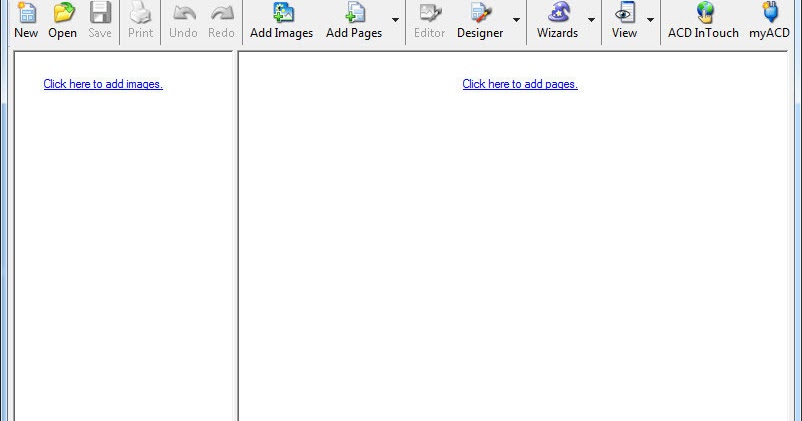Open an existing file with Open icon
The height and width of the screenshot is (421, 802).
point(63,12)
